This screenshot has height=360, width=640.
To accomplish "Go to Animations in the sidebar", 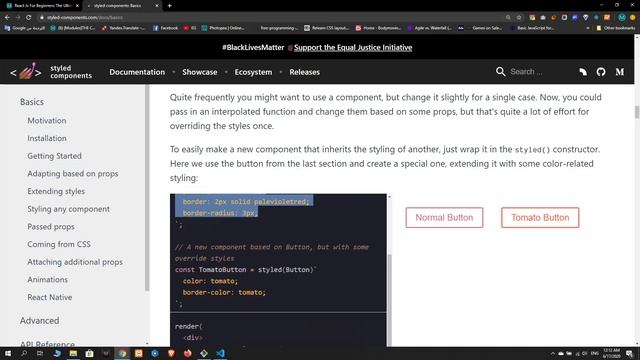I will click(47, 280).
